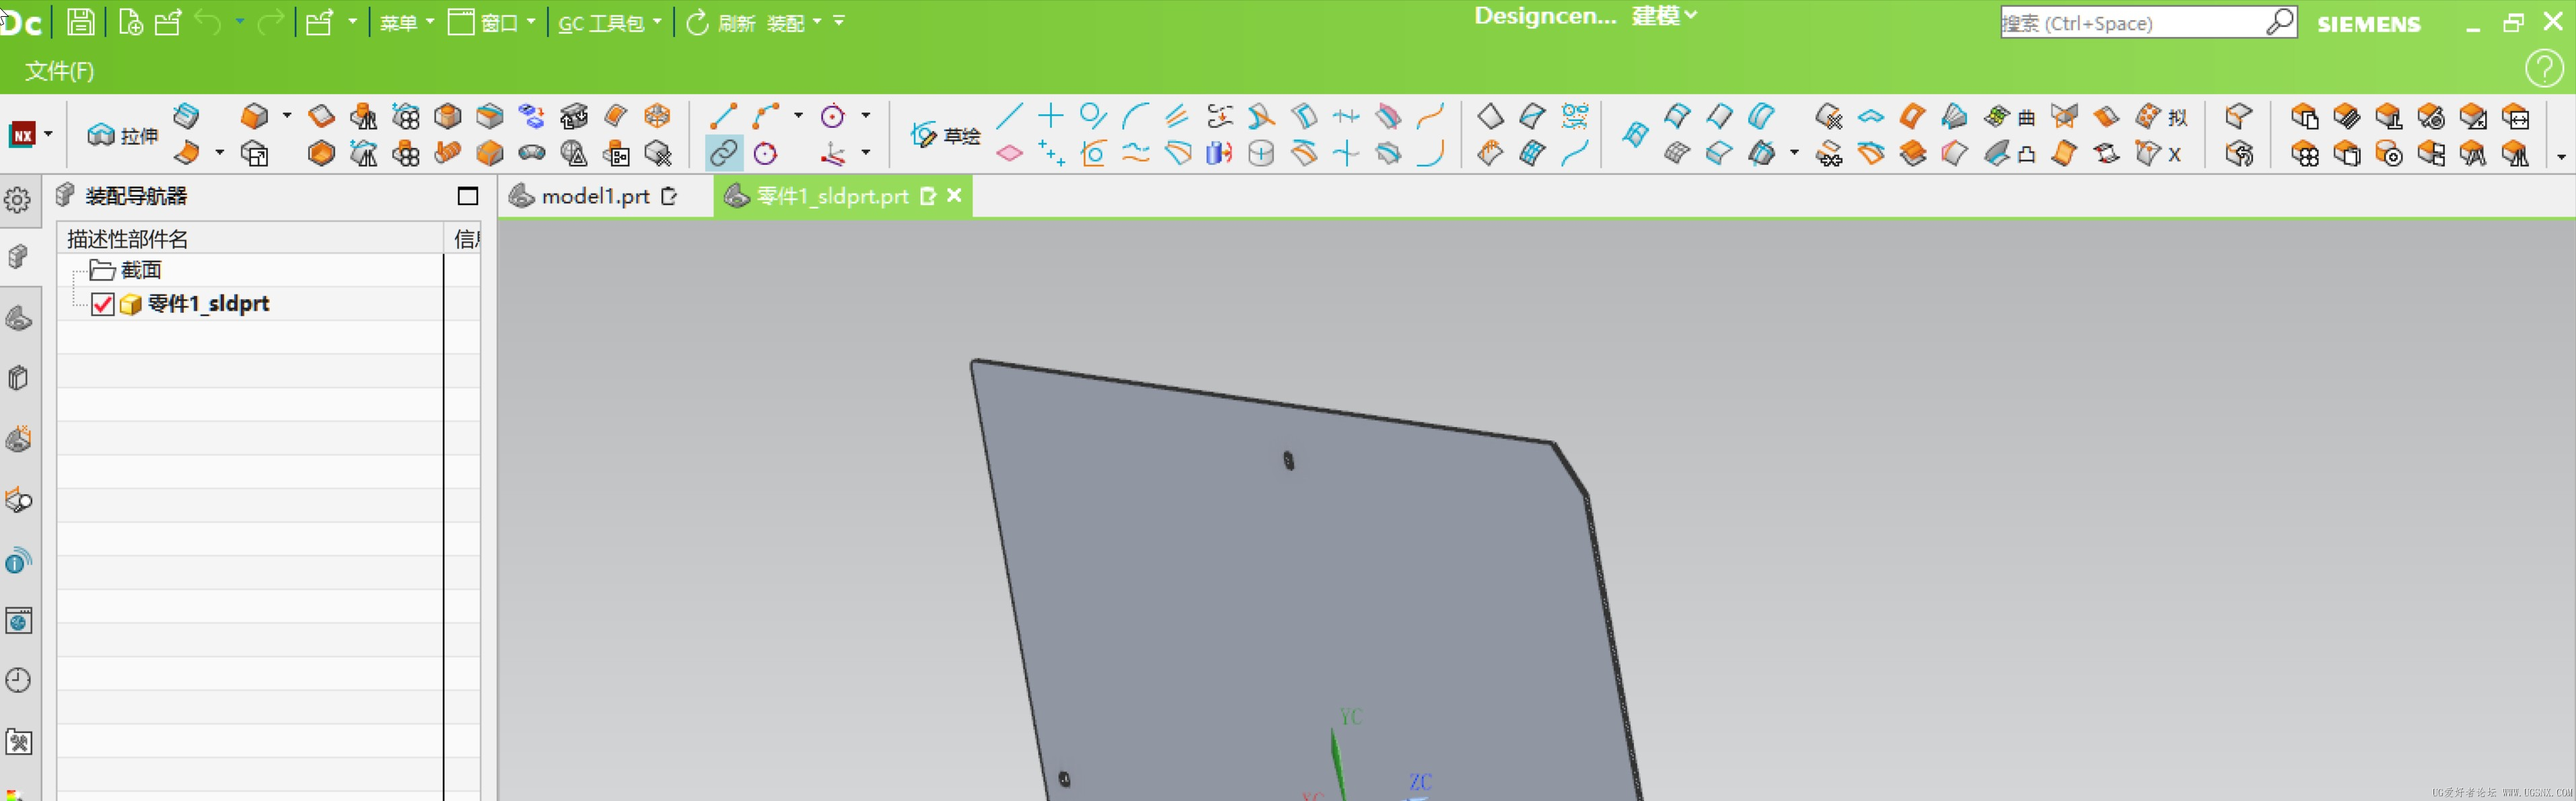The image size is (2576, 801).
Task: Expand toolbar overflow arrow at right end
Action: pos(2561,157)
